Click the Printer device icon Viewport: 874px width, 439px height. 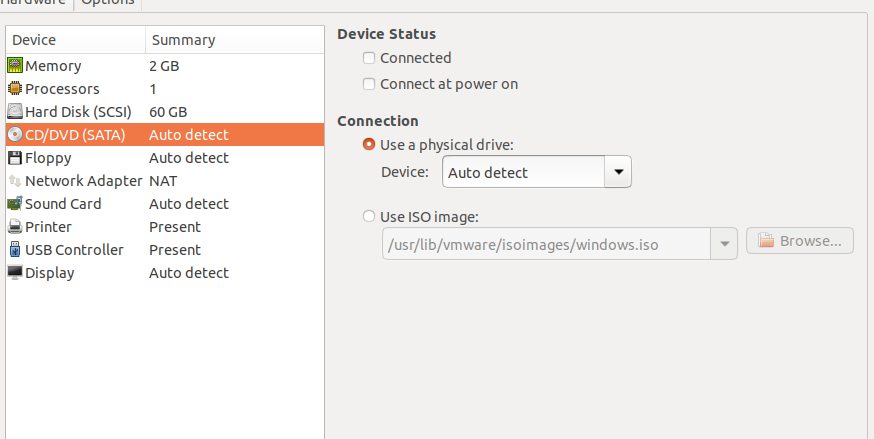[x=15, y=227]
